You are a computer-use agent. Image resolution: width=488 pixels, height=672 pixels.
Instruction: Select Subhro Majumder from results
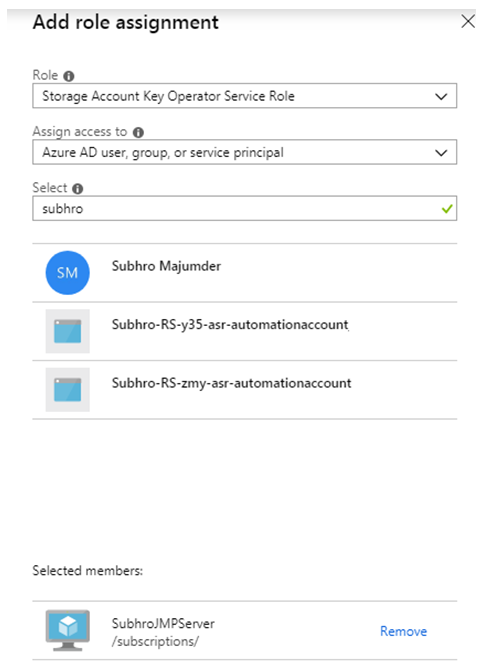pos(245,273)
